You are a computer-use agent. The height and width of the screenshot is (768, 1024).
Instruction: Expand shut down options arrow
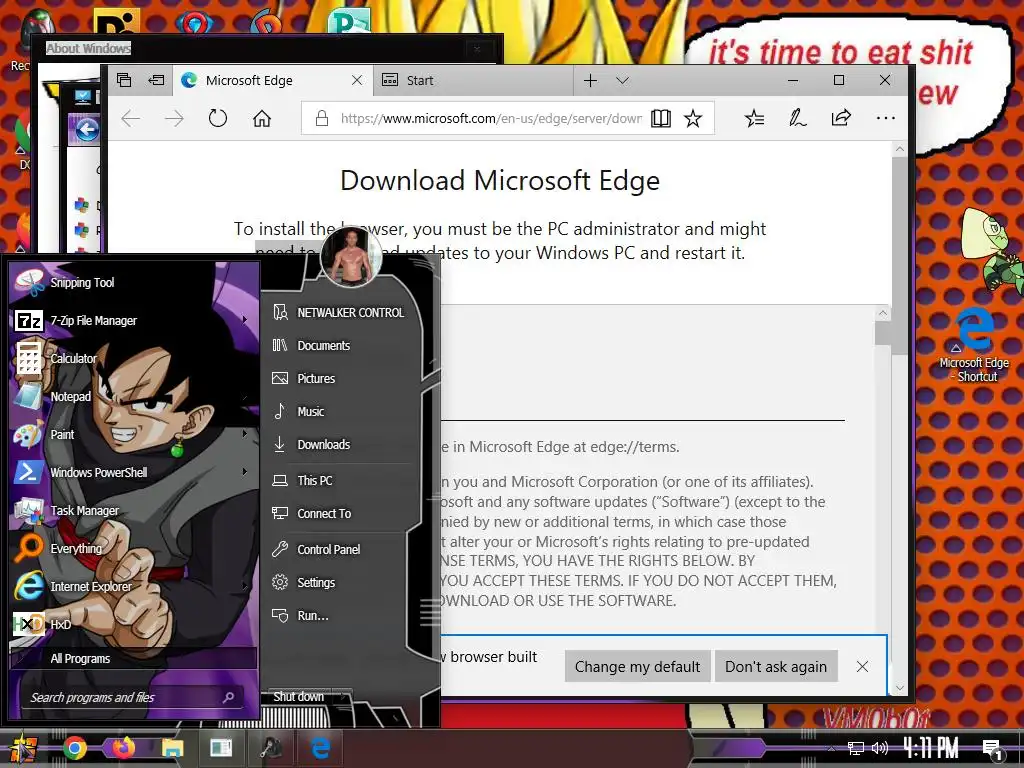tap(344, 696)
